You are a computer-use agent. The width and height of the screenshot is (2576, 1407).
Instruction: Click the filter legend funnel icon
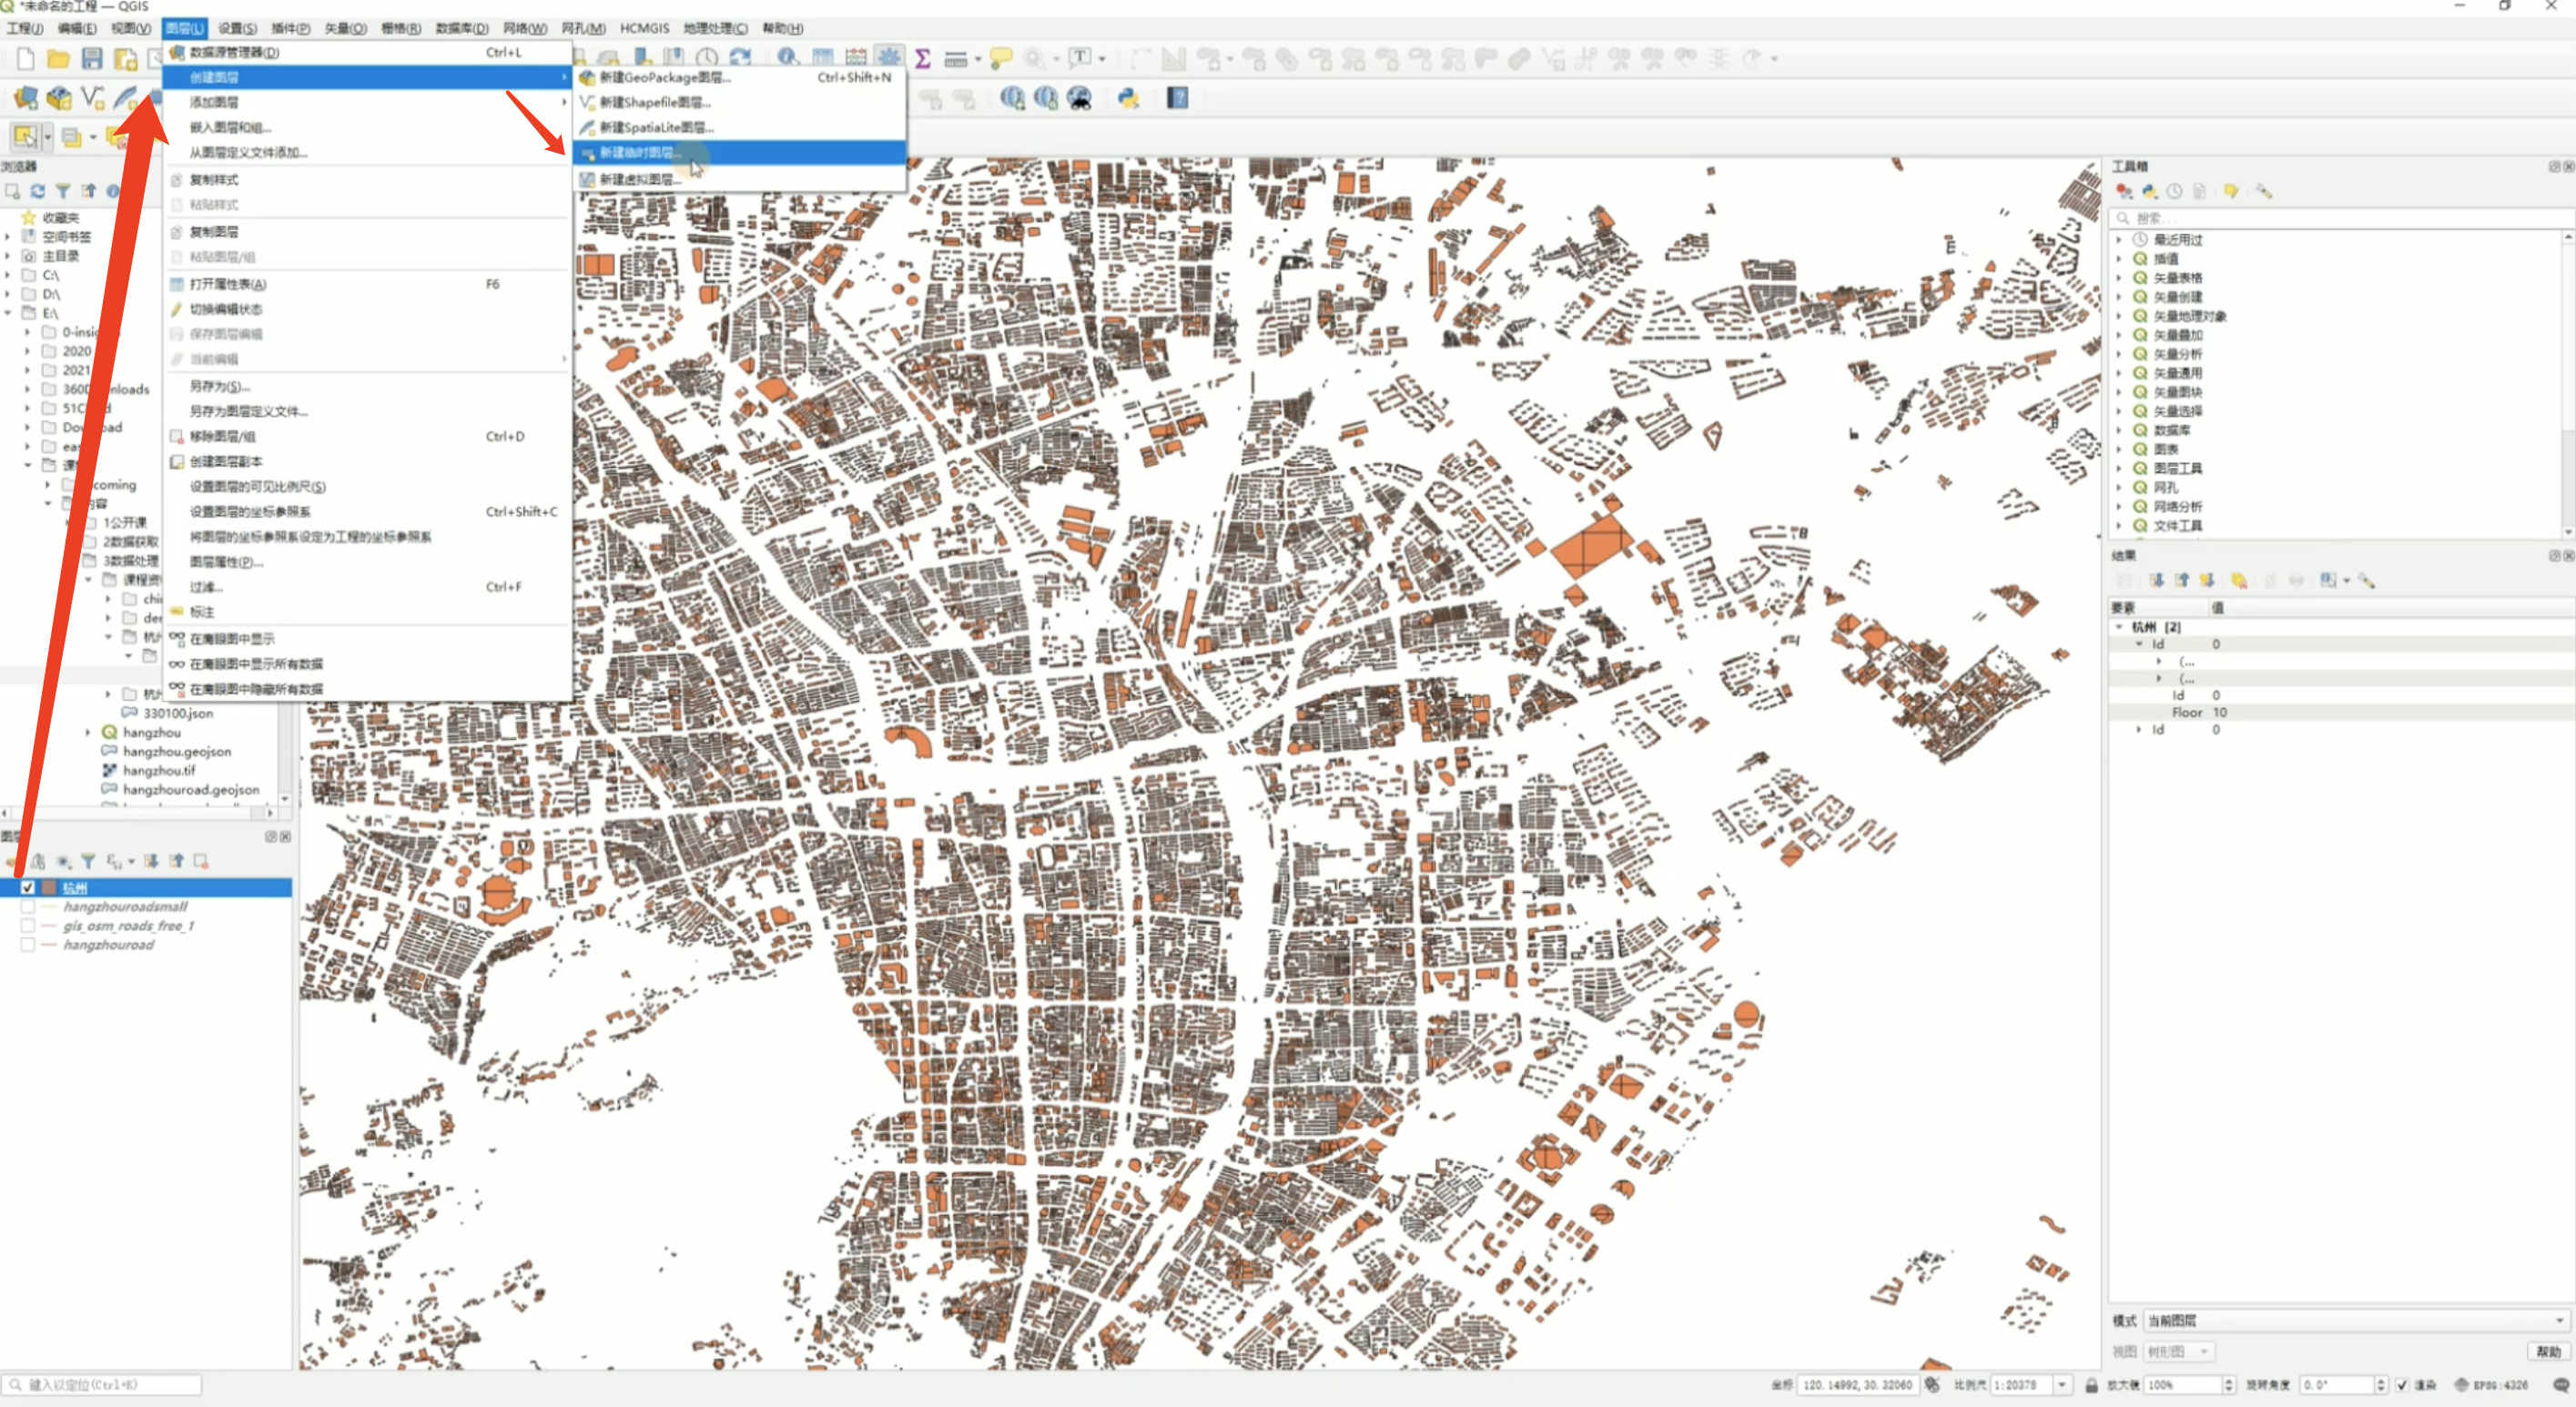[x=88, y=861]
